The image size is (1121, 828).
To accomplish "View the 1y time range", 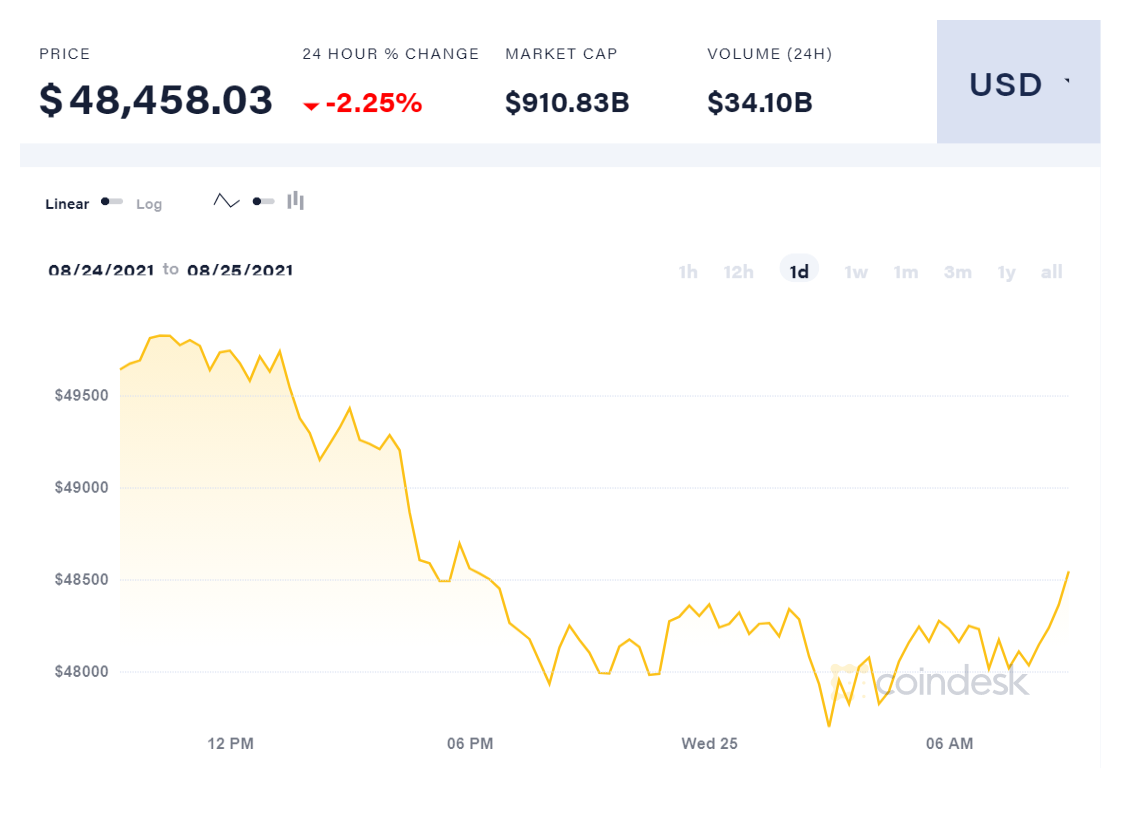I will coord(1006,272).
